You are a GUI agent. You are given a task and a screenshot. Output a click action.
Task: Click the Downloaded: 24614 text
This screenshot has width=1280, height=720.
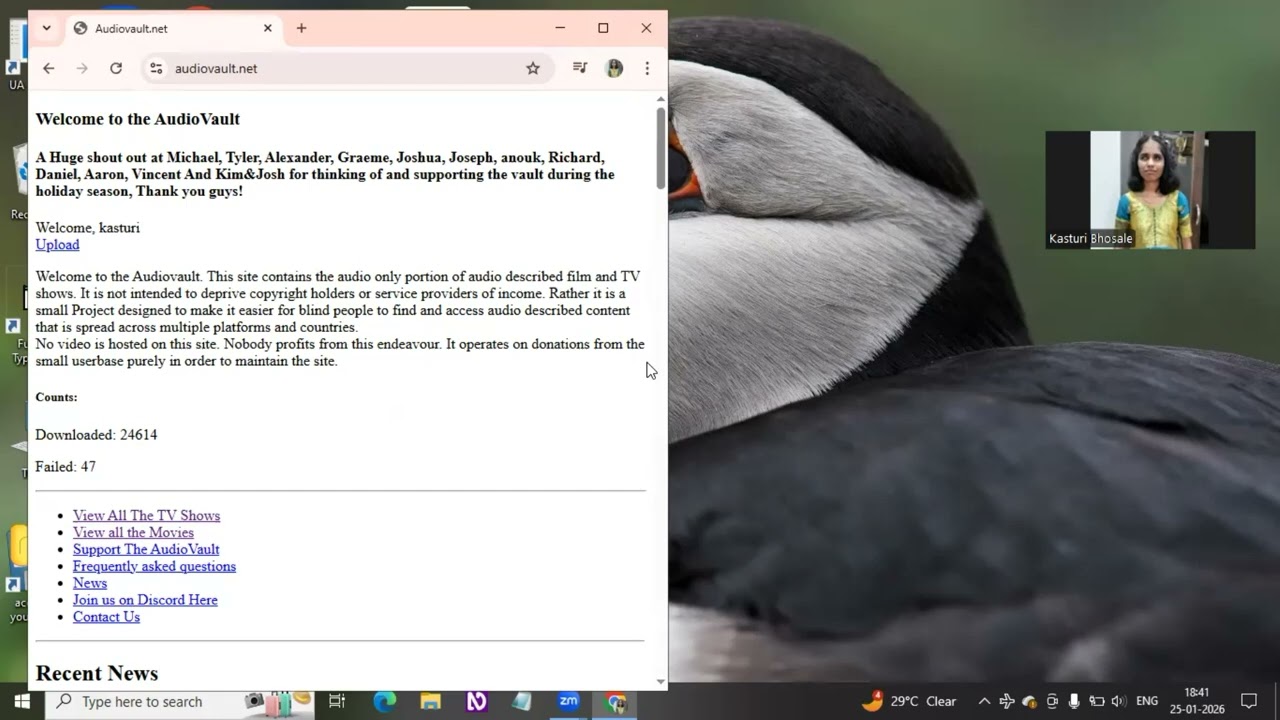(x=96, y=435)
